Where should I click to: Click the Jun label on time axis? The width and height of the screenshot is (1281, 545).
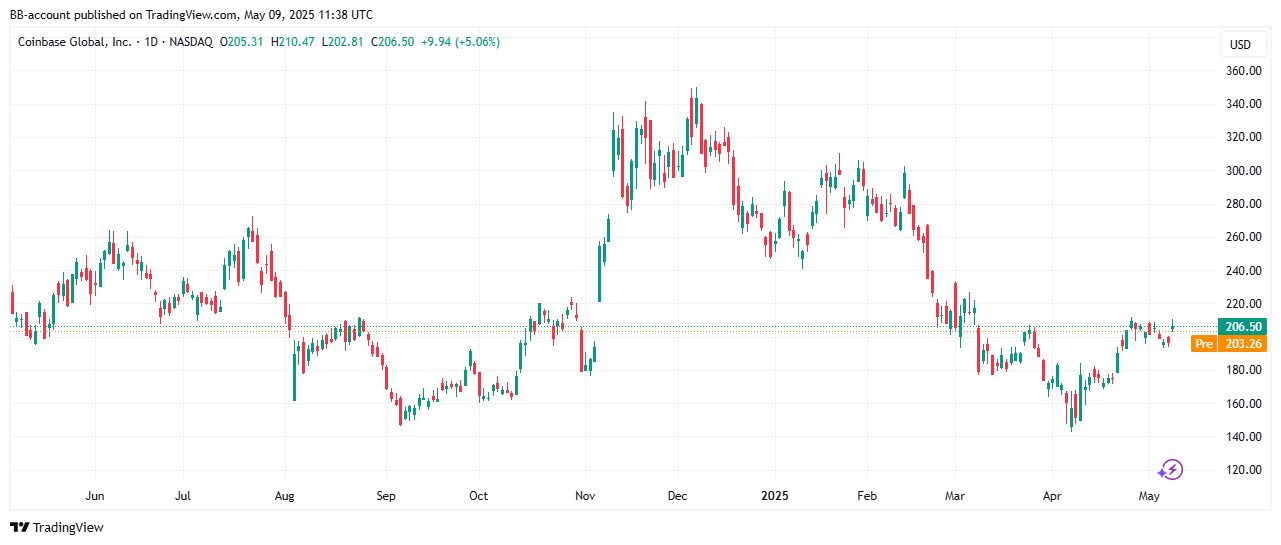tap(95, 496)
